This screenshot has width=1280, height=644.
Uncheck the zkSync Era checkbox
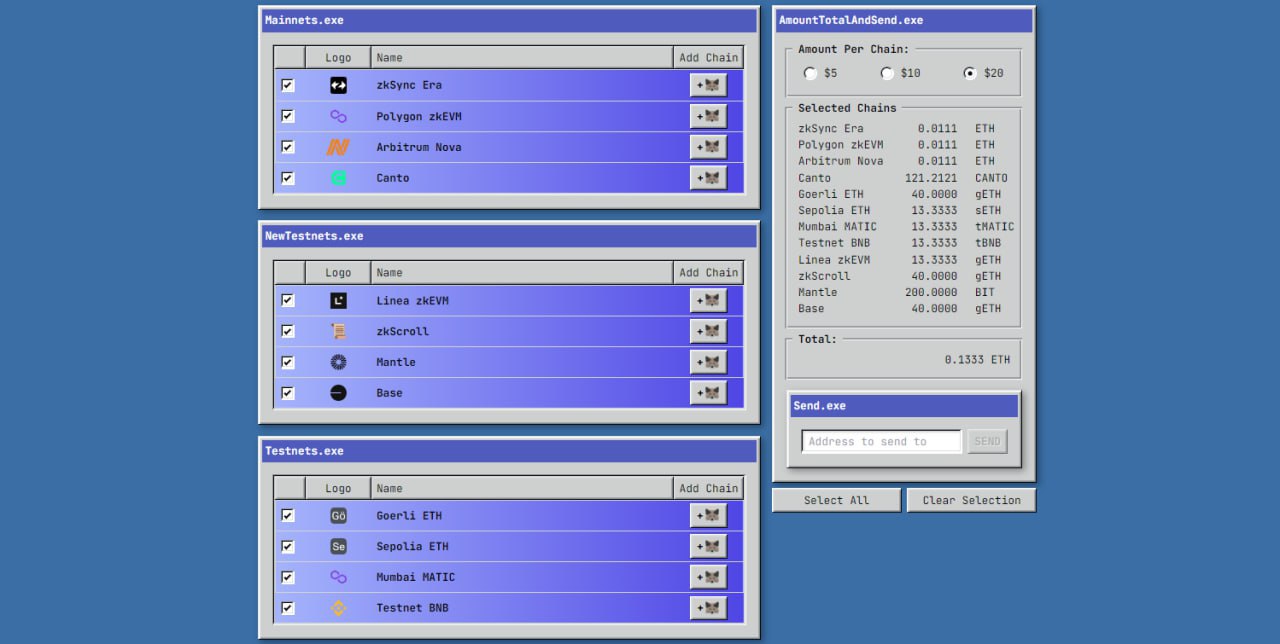(288, 85)
